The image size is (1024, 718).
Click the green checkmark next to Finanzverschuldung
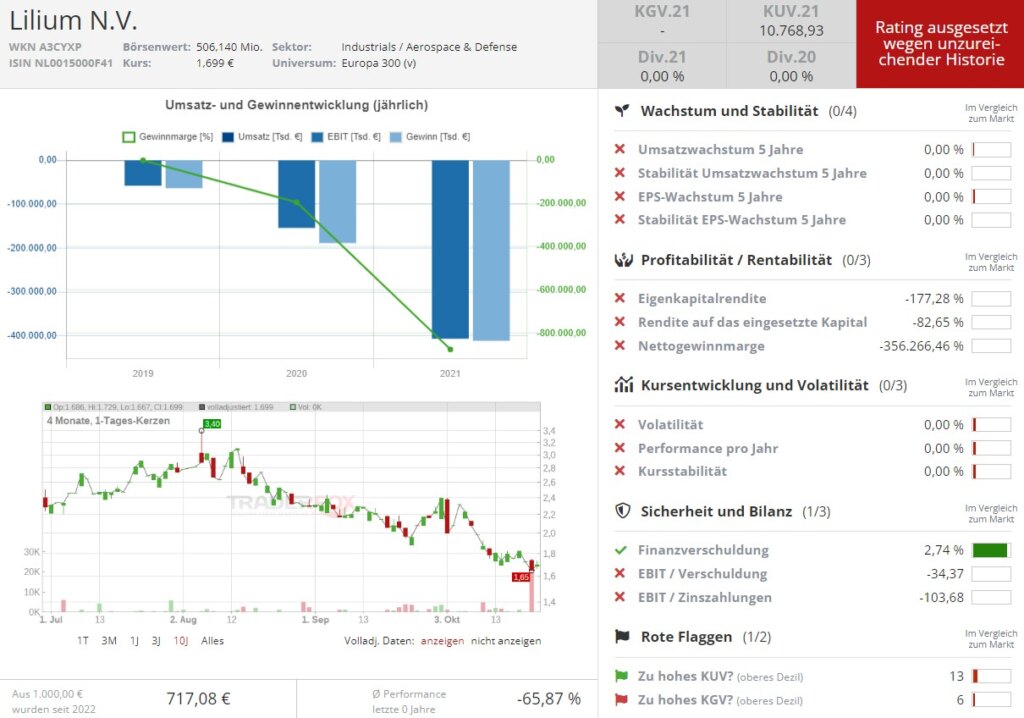(x=620, y=550)
